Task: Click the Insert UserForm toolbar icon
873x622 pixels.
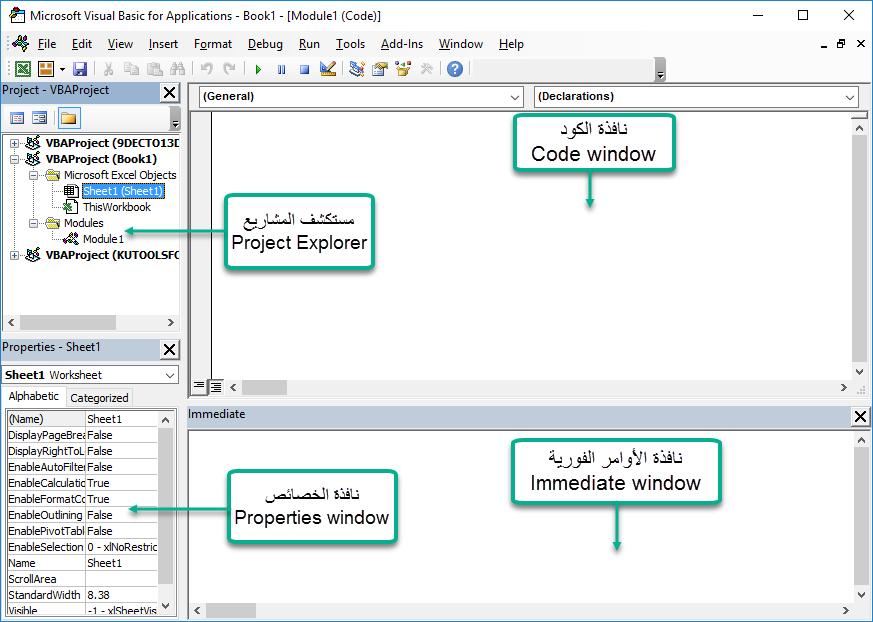Action: click(46, 69)
